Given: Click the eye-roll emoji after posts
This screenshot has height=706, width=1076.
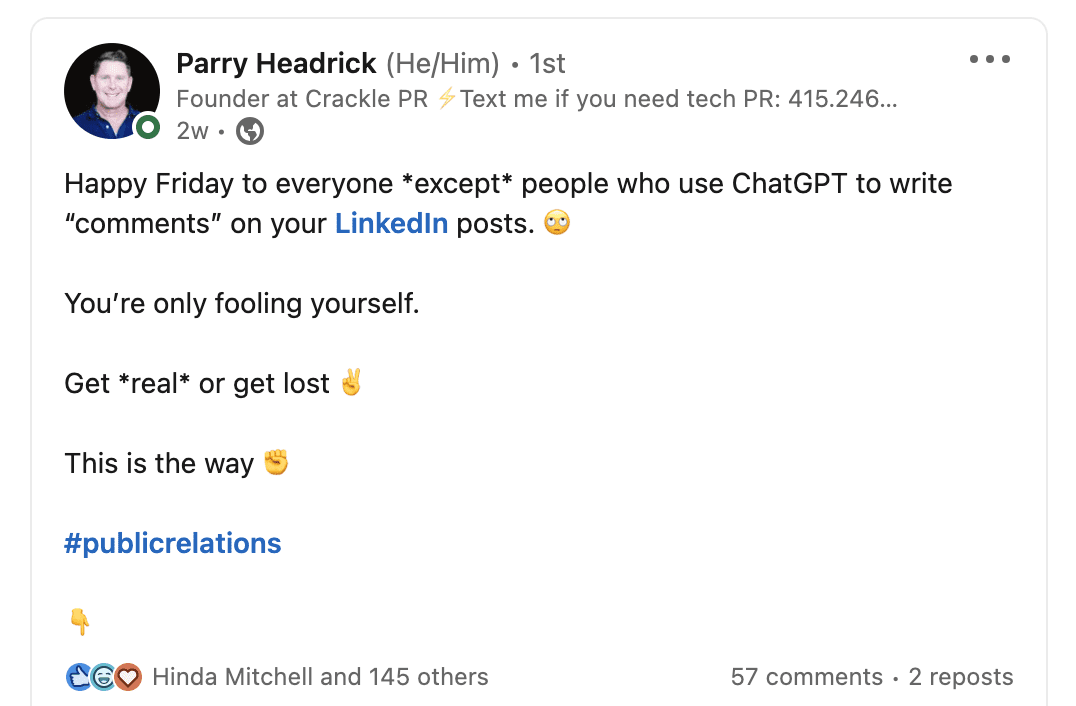Looking at the screenshot, I should click(557, 222).
